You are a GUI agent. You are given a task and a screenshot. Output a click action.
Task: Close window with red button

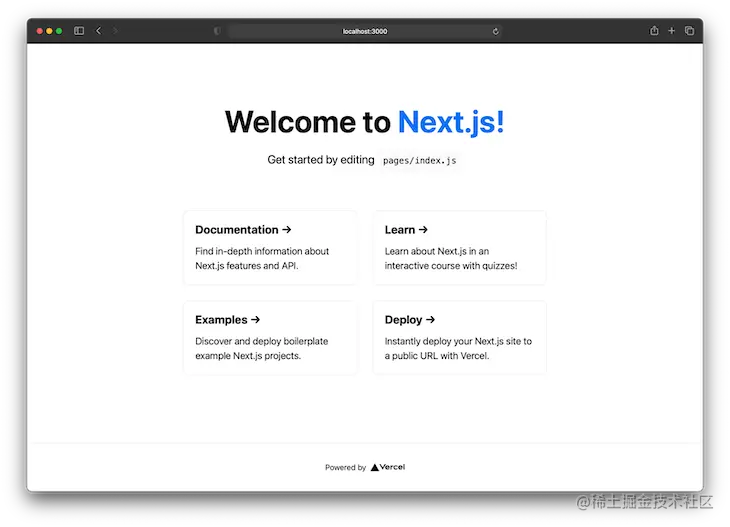click(40, 31)
